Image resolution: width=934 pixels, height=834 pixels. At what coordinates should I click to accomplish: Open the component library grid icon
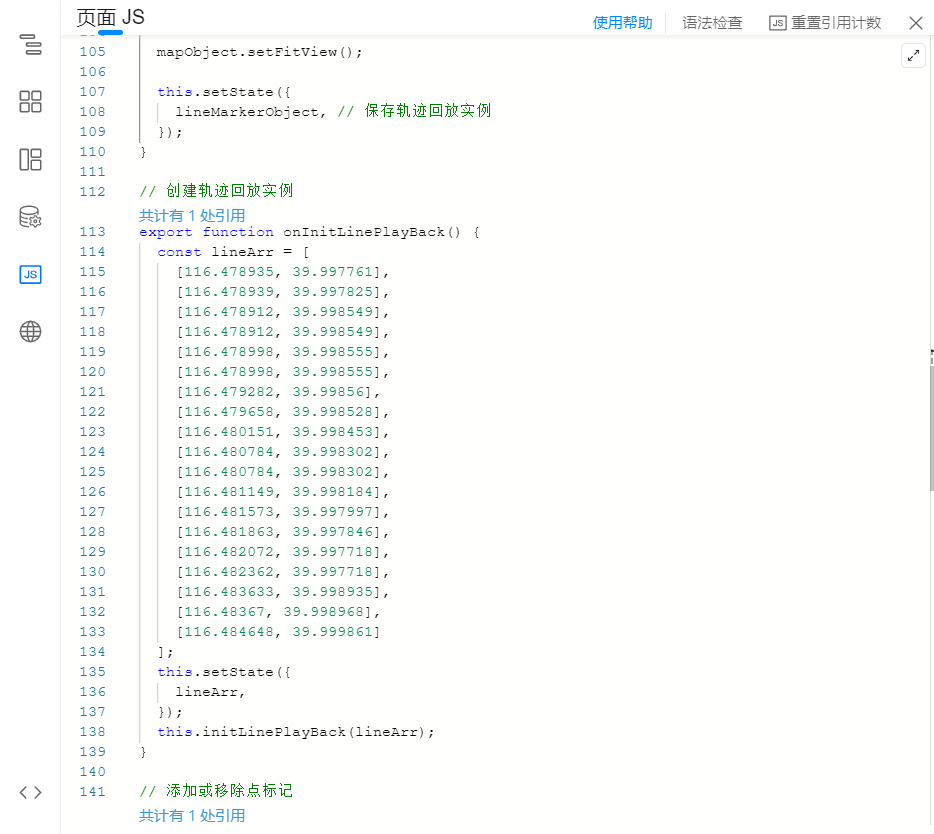tap(30, 102)
